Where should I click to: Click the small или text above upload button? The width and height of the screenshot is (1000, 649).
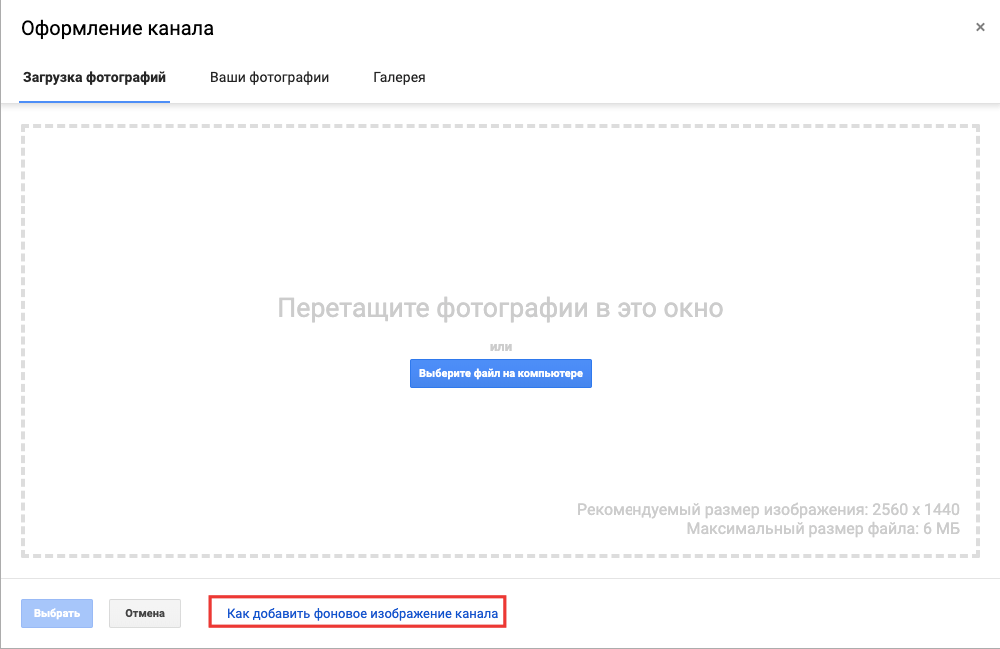(x=501, y=347)
